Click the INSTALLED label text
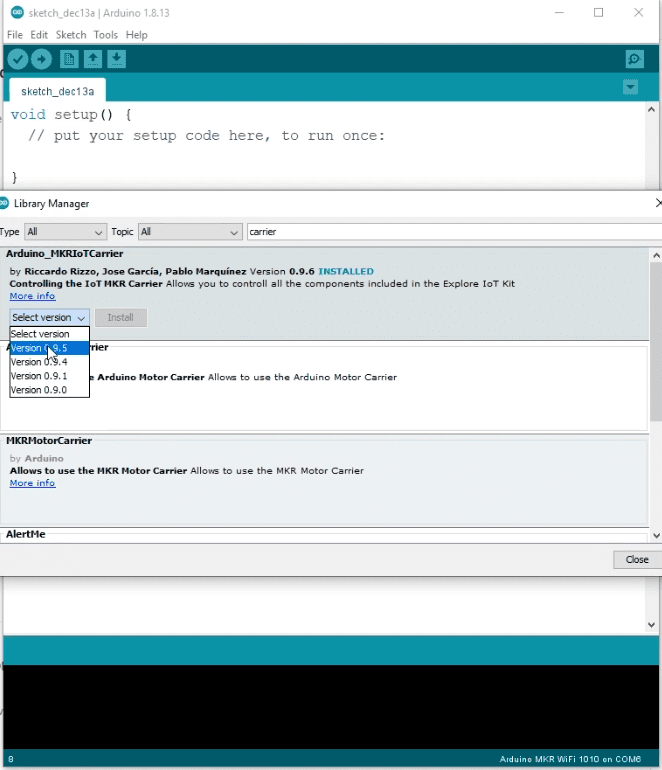662x770 pixels. click(x=346, y=272)
